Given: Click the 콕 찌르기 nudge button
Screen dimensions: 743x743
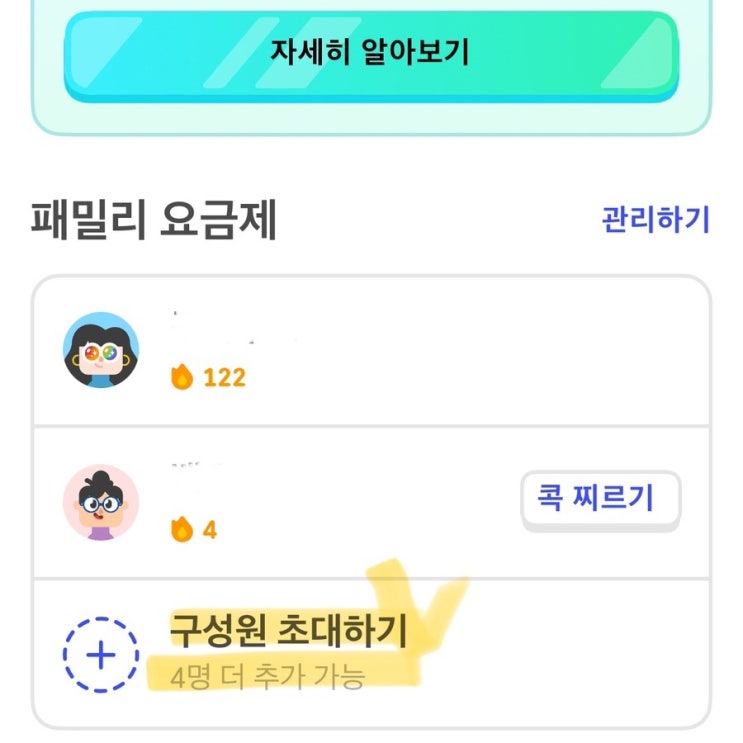Looking at the screenshot, I should coord(600,500).
